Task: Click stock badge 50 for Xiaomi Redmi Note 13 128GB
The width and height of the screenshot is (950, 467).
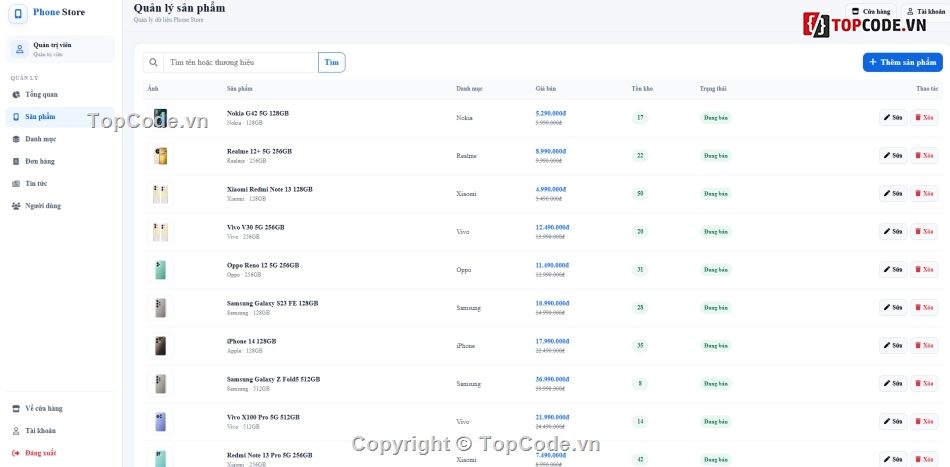Action: 640,194
